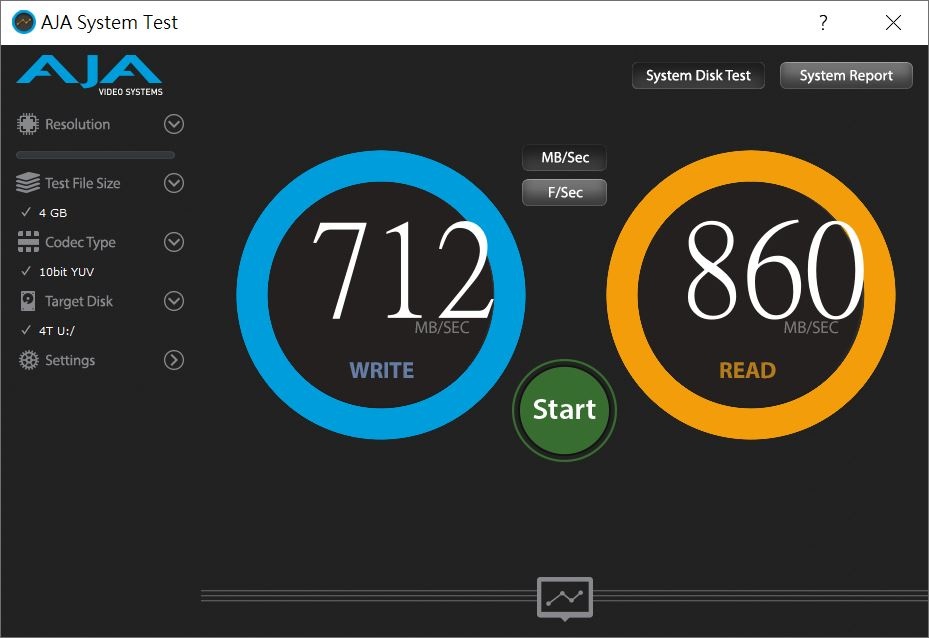Viewport: 929px width, 638px height.
Task: Click the AJA System Test window title
Action: 110,23
